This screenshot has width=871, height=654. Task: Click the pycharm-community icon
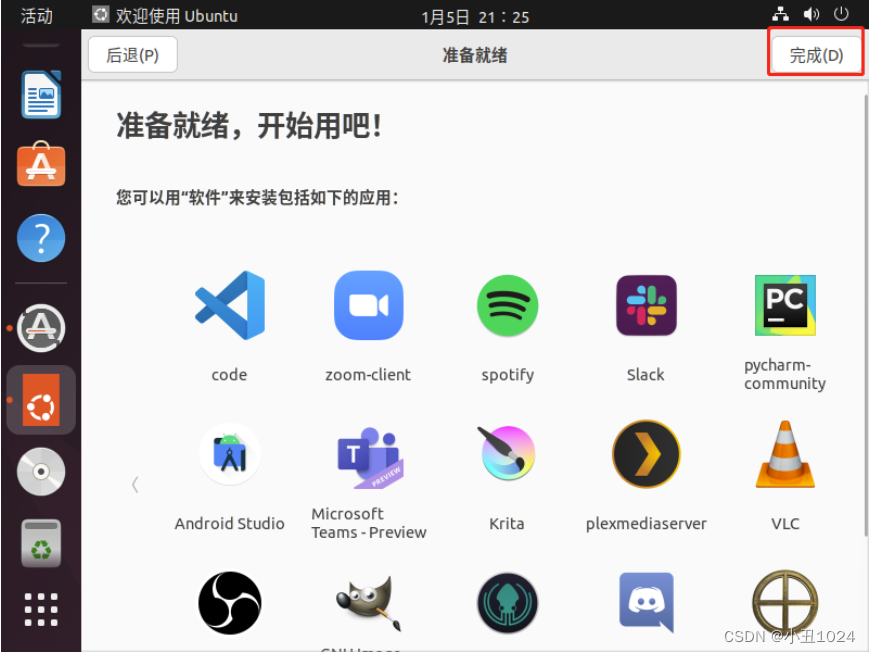785,305
